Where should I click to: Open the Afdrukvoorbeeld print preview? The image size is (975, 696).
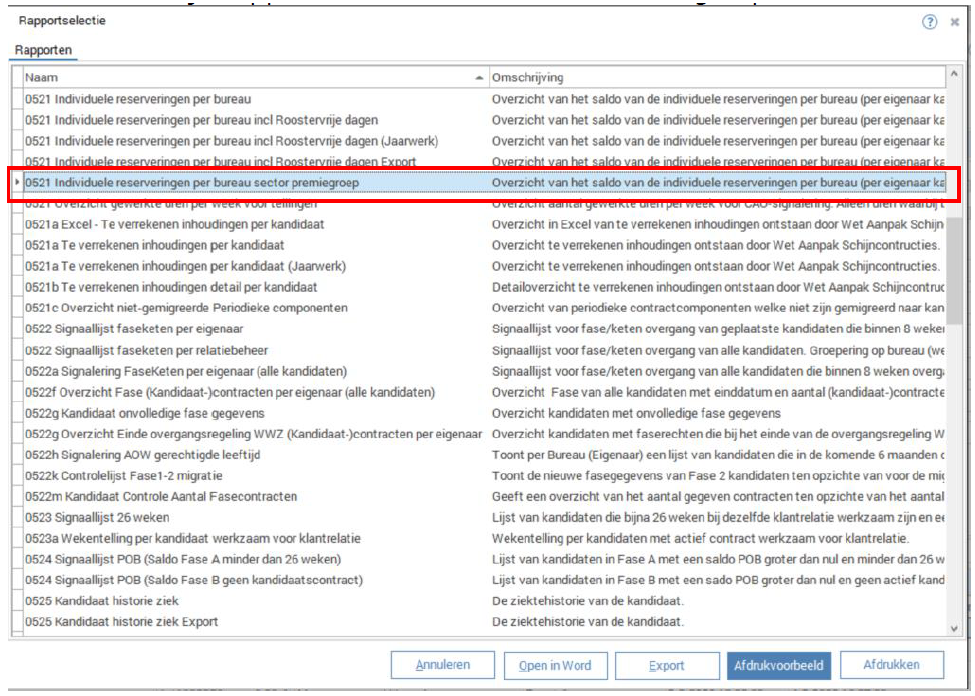pyautogui.click(x=778, y=665)
